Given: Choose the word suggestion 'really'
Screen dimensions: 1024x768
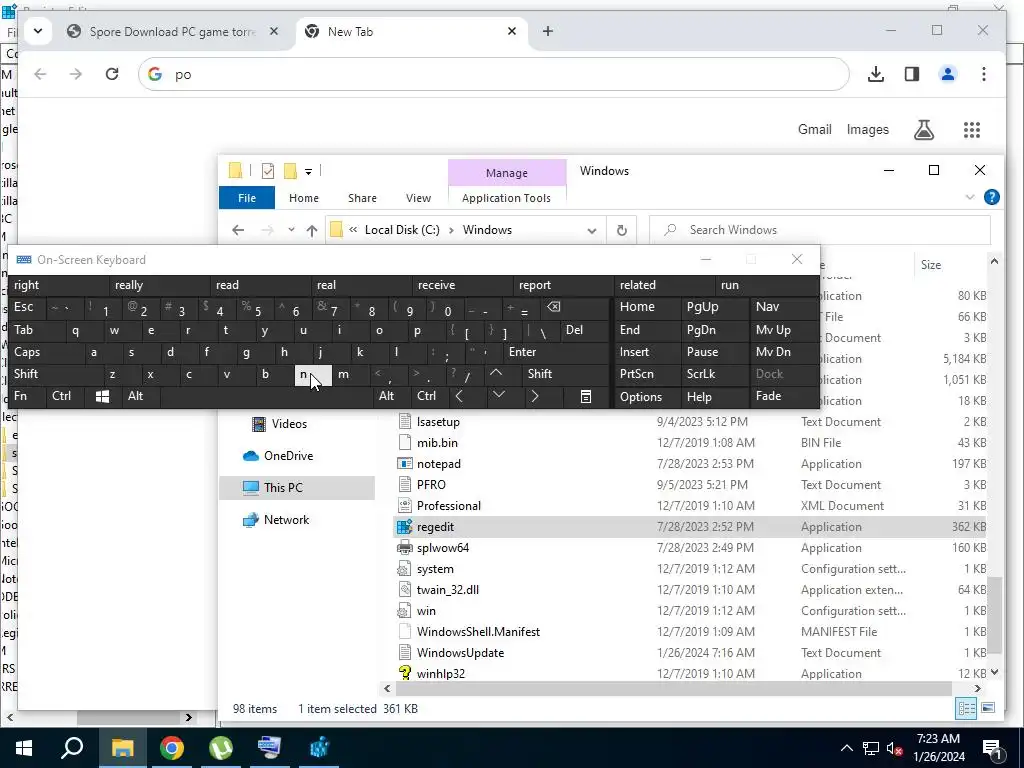Looking at the screenshot, I should coord(160,285).
